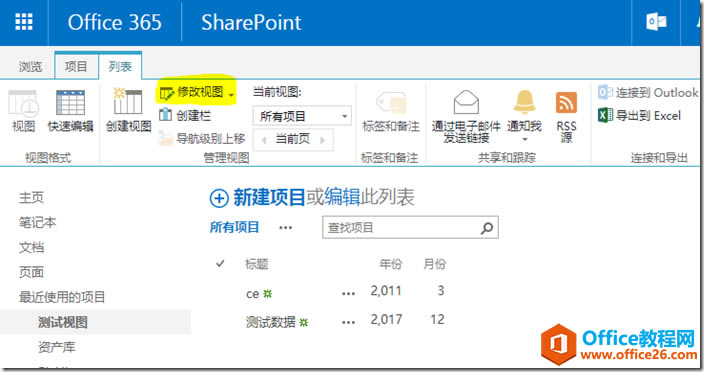This screenshot has height=372, width=704.
Task: Open the ellipsis menu for 测试数据 item
Action: coord(348,322)
